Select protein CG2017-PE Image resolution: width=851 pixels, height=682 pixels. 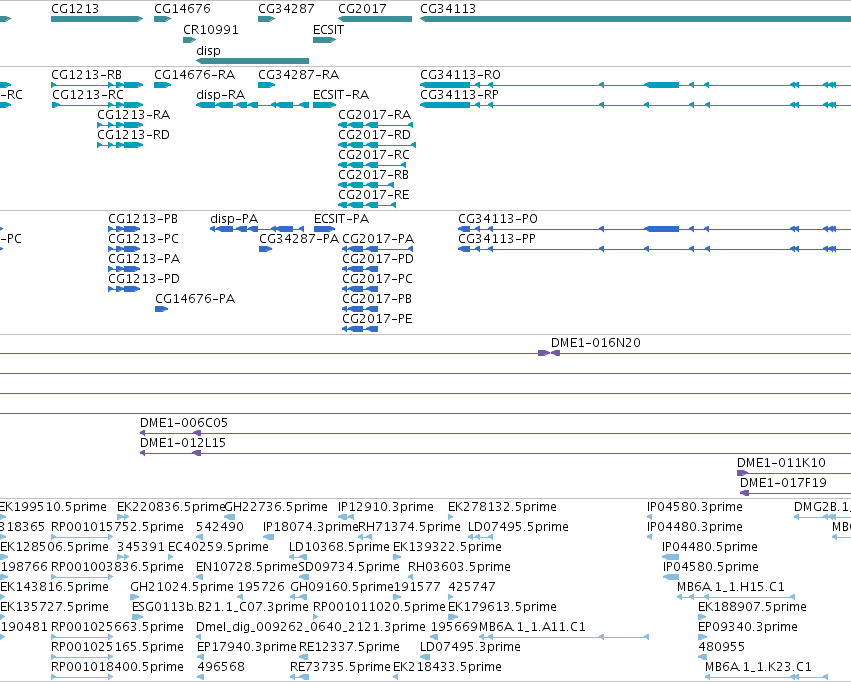pos(360,329)
